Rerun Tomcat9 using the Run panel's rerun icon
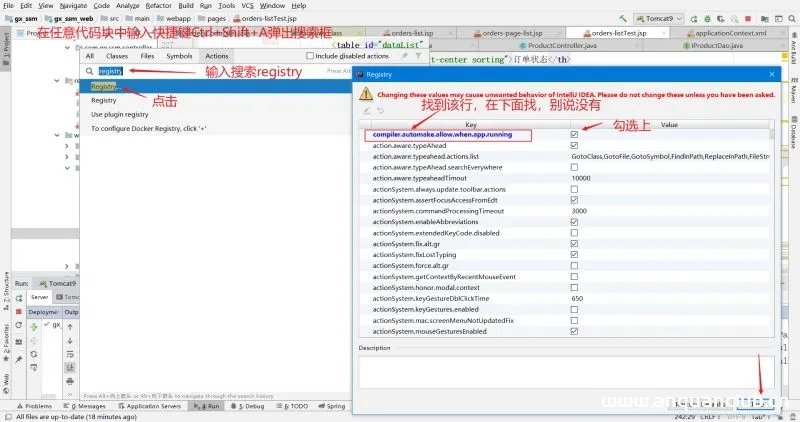Viewport: 800px width, 422px height. click(19, 297)
